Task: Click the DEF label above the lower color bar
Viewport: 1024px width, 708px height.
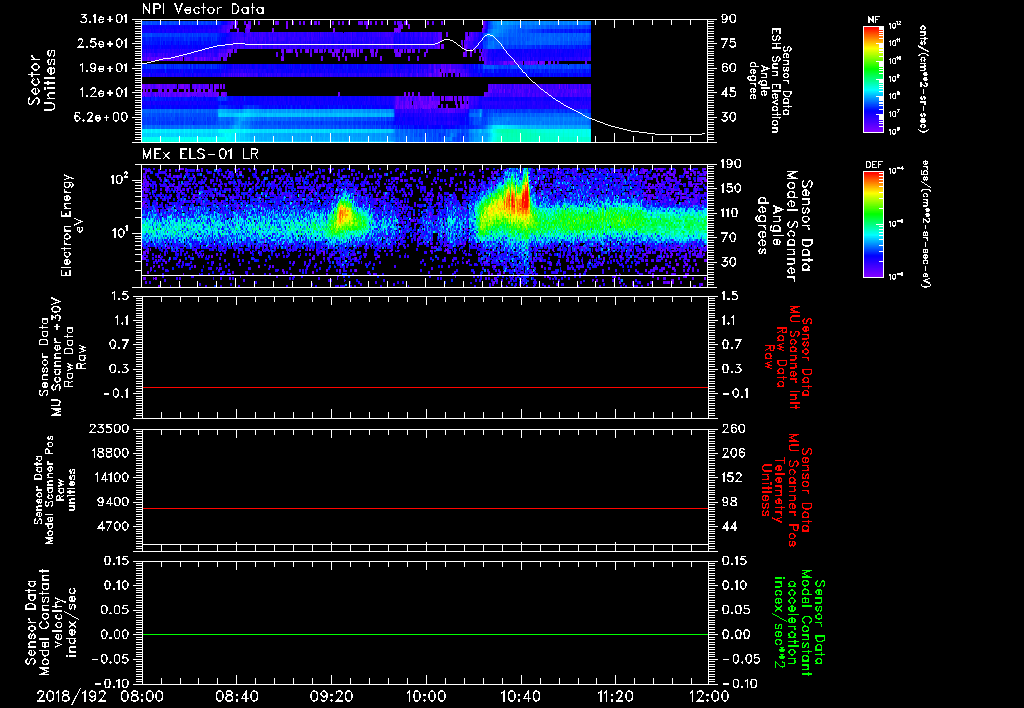Action: tap(873, 165)
